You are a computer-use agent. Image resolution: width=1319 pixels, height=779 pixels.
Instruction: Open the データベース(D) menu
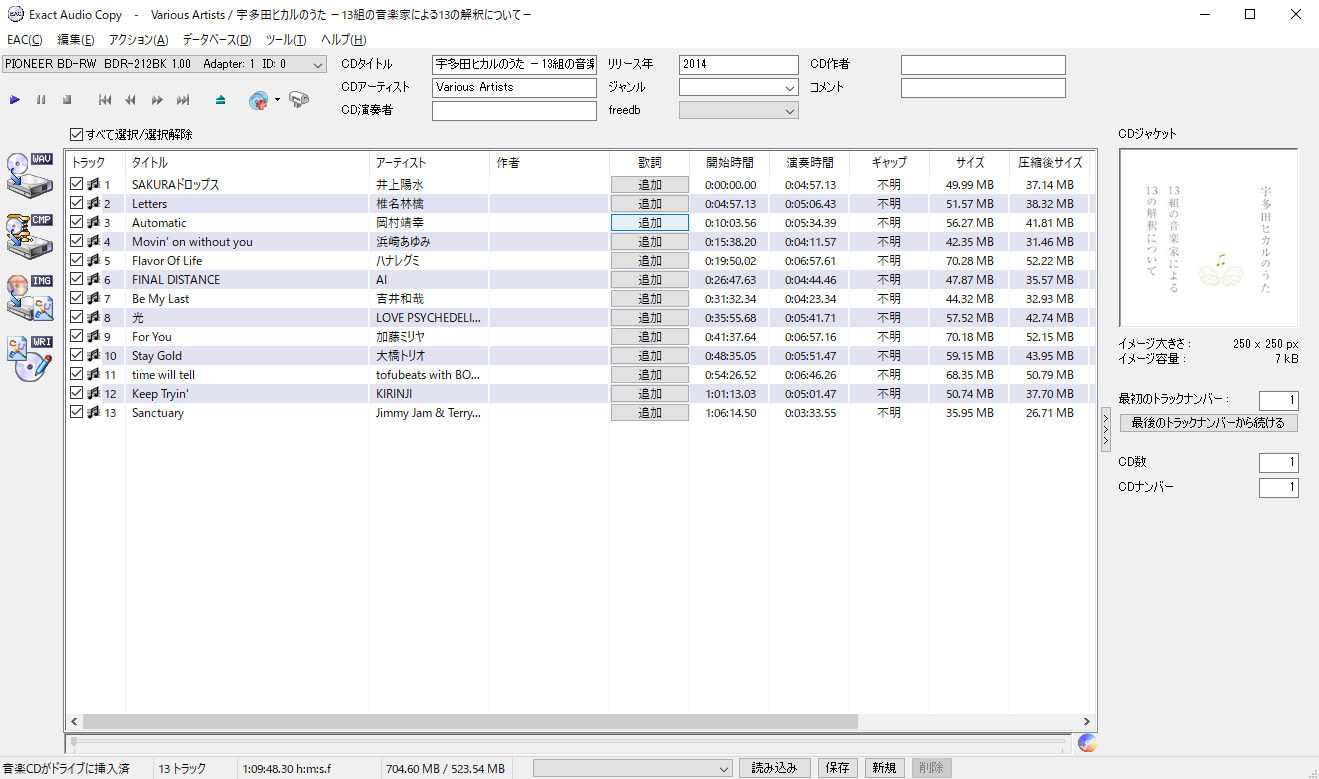(x=217, y=40)
